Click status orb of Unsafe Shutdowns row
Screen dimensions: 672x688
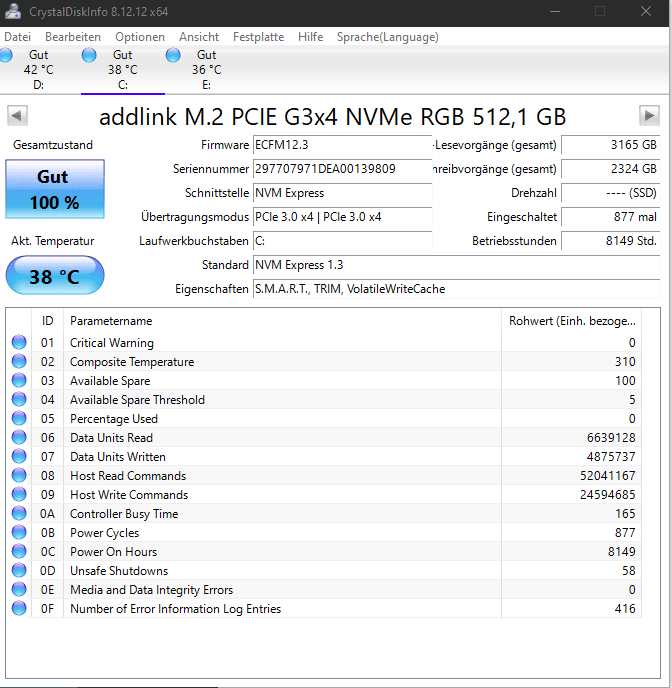coord(19,570)
